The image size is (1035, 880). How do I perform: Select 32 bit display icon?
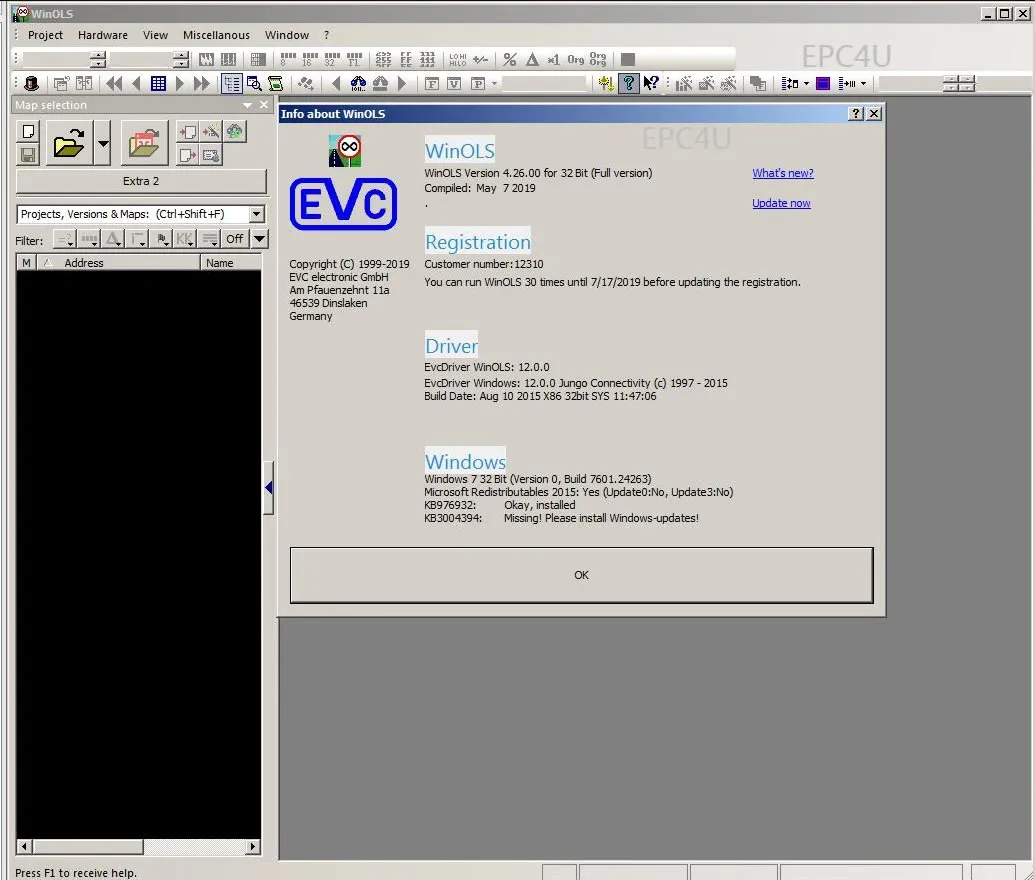[x=332, y=59]
